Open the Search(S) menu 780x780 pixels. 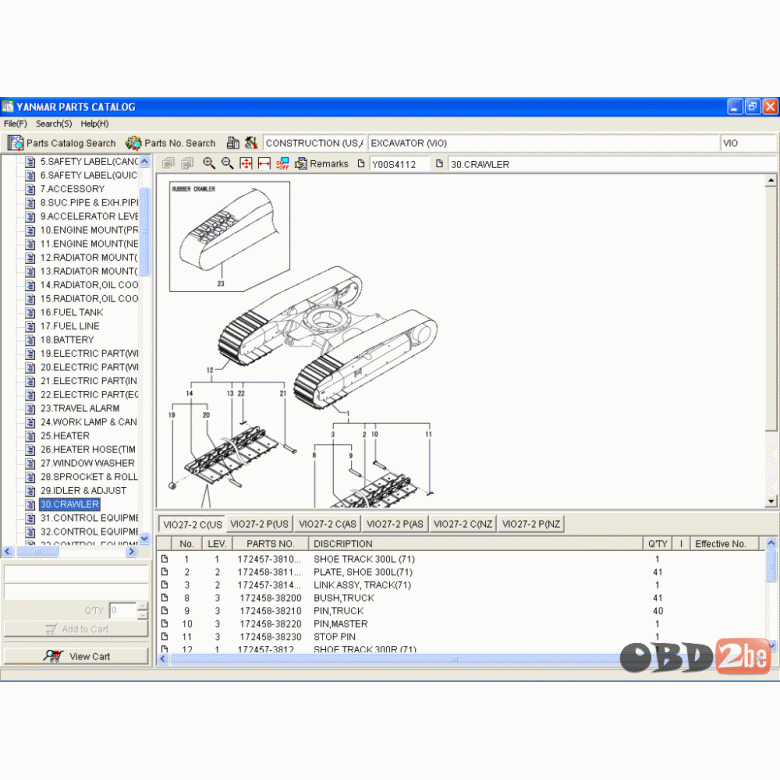click(x=54, y=124)
